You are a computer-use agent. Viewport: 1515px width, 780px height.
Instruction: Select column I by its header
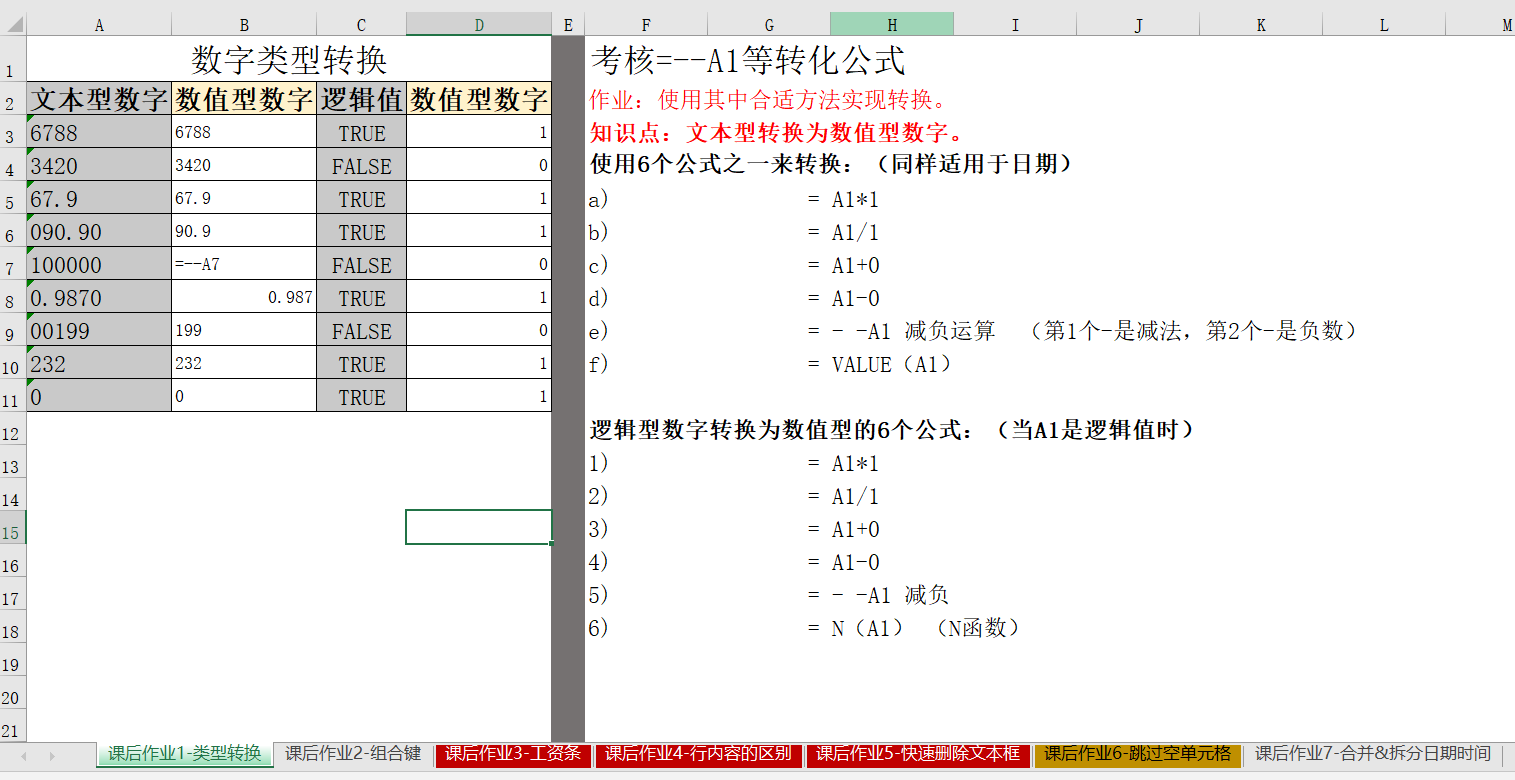tap(1015, 25)
